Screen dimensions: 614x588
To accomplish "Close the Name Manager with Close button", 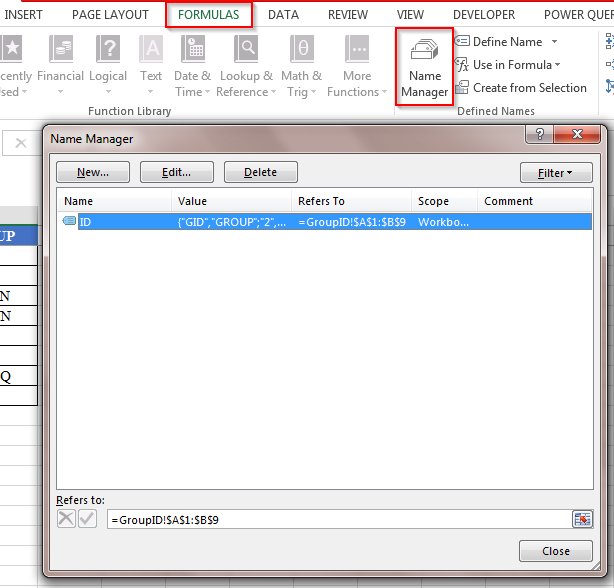I will [555, 551].
